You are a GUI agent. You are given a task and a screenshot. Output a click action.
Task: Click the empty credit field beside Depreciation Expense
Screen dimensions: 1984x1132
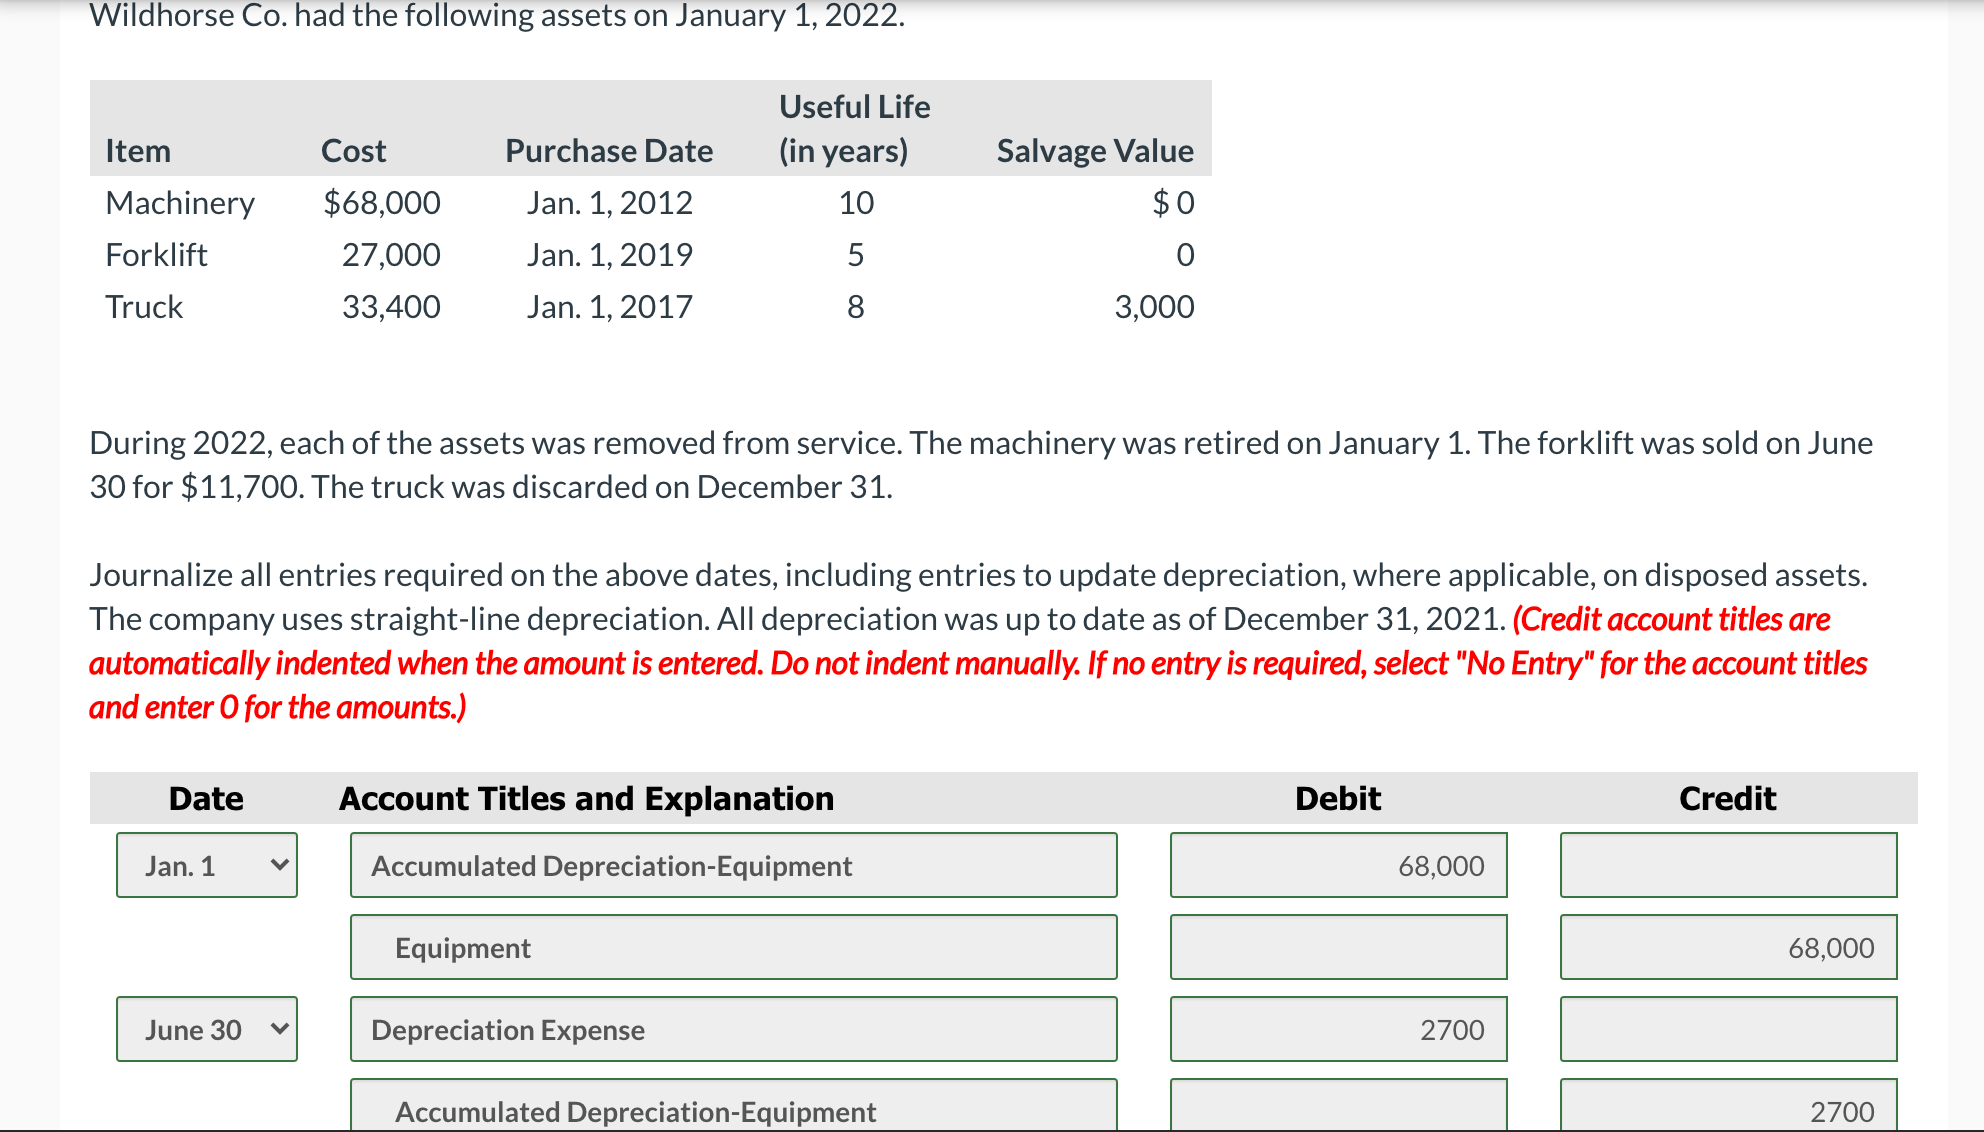[x=1727, y=1029]
